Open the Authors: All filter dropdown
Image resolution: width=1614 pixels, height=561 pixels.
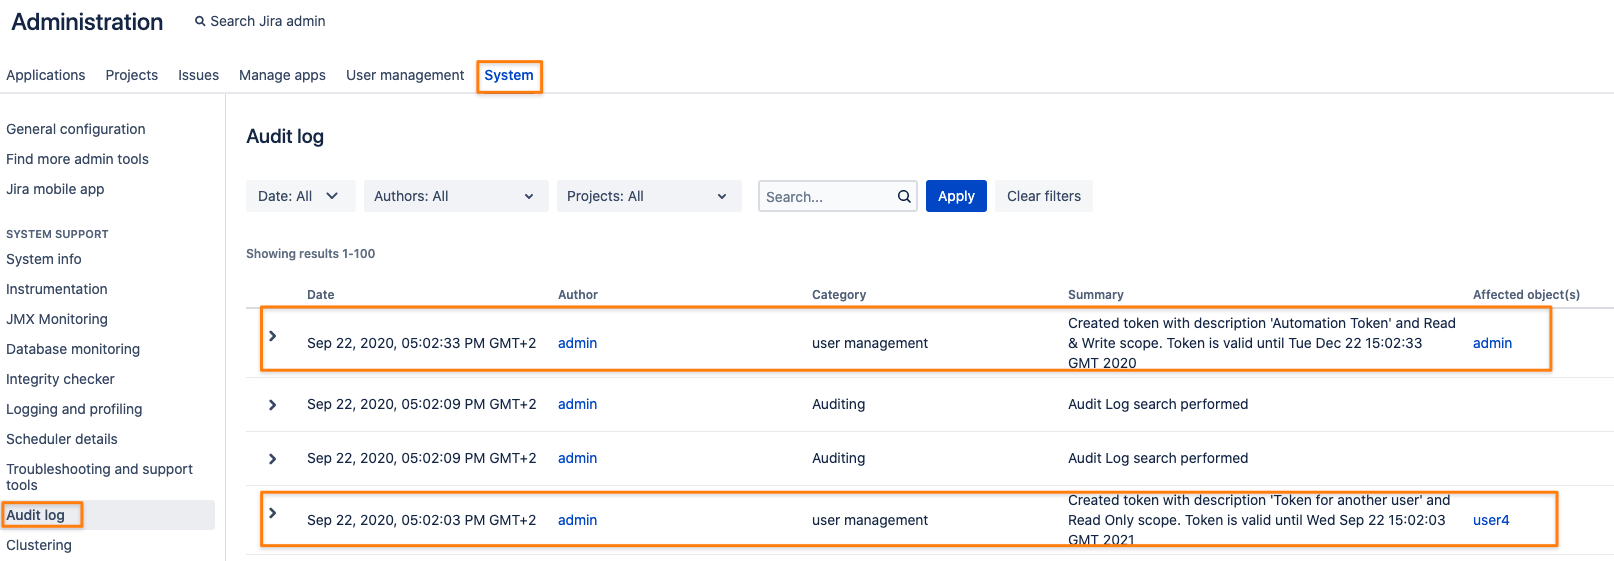pos(456,196)
